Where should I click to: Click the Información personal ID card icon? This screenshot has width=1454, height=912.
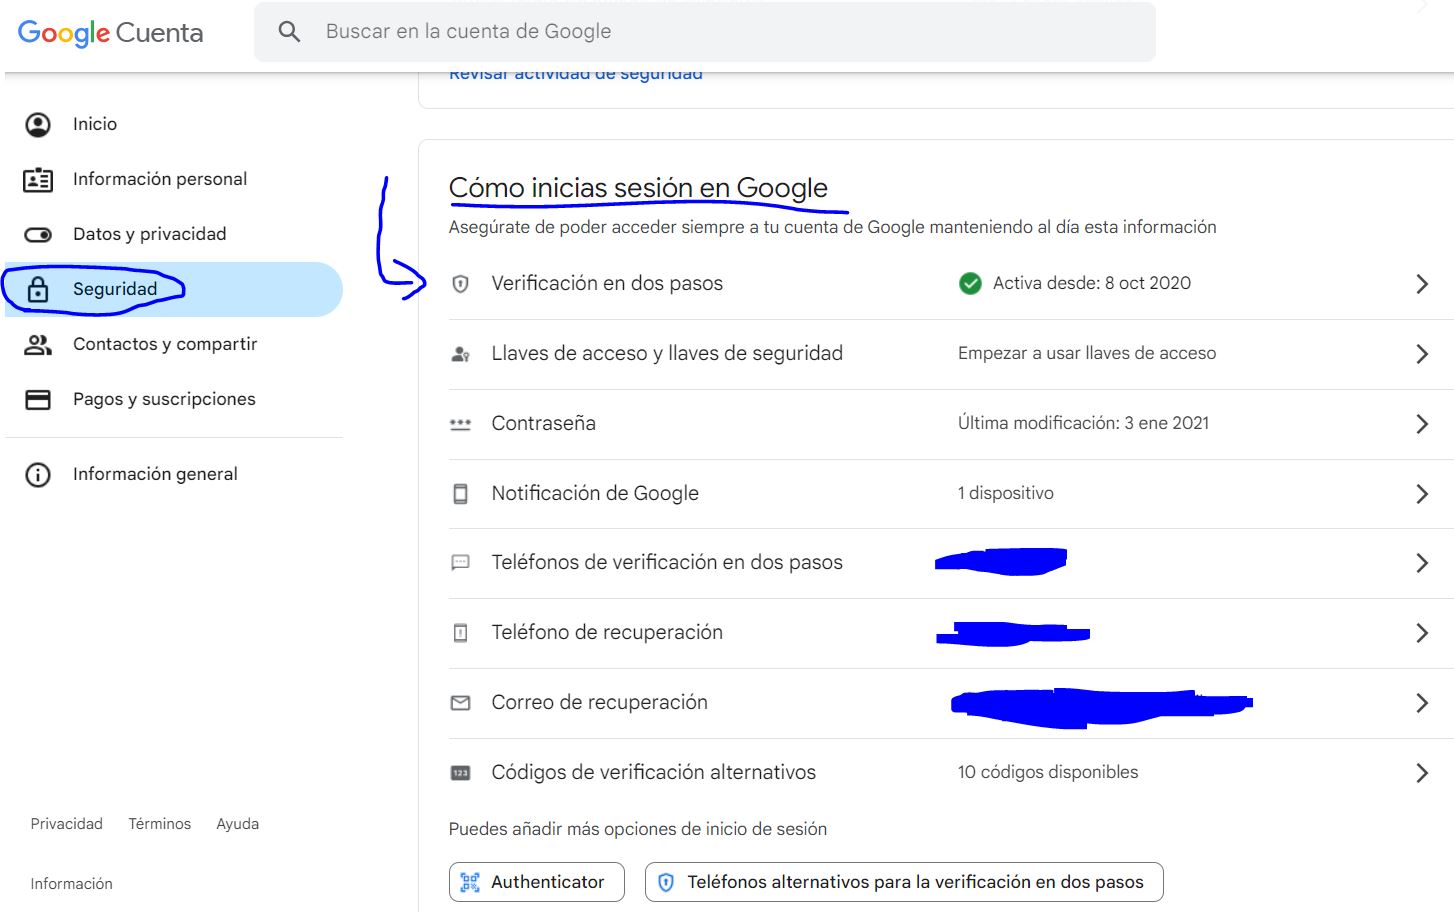[38, 180]
